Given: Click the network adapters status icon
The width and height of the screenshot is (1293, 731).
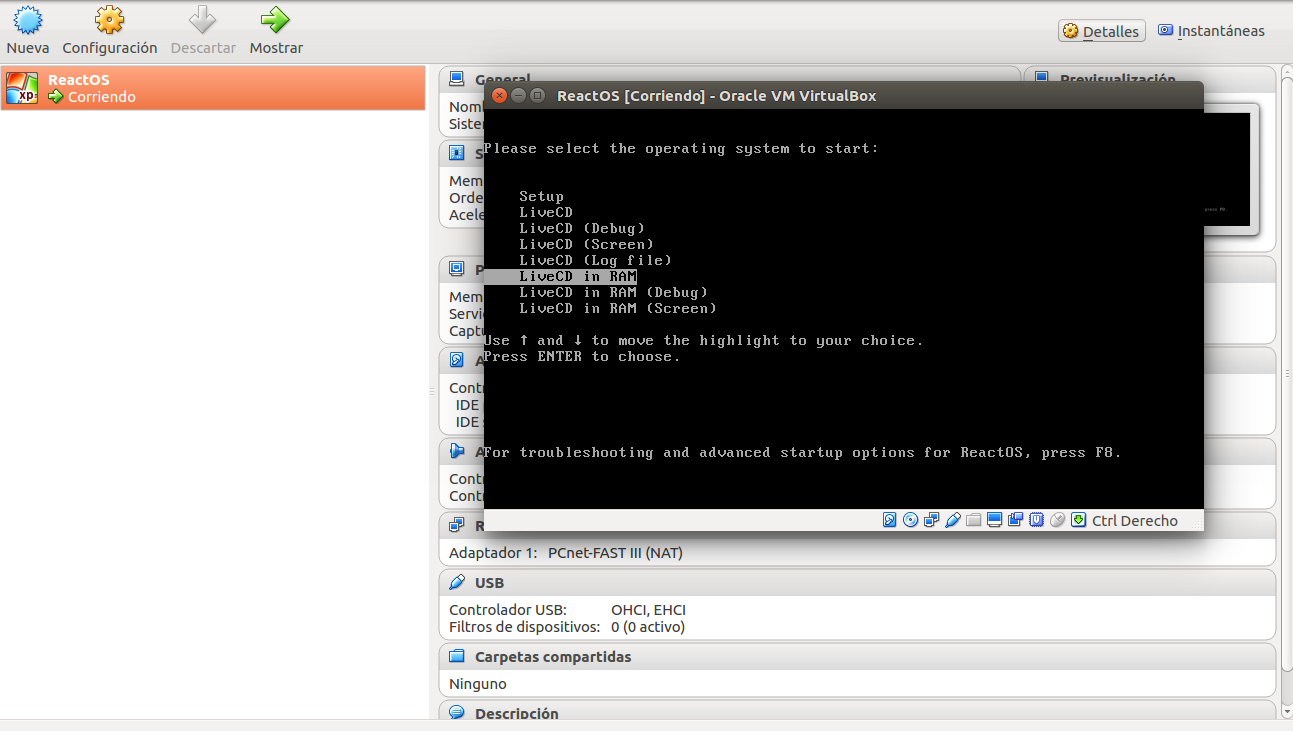Looking at the screenshot, I should pyautogui.click(x=931, y=520).
